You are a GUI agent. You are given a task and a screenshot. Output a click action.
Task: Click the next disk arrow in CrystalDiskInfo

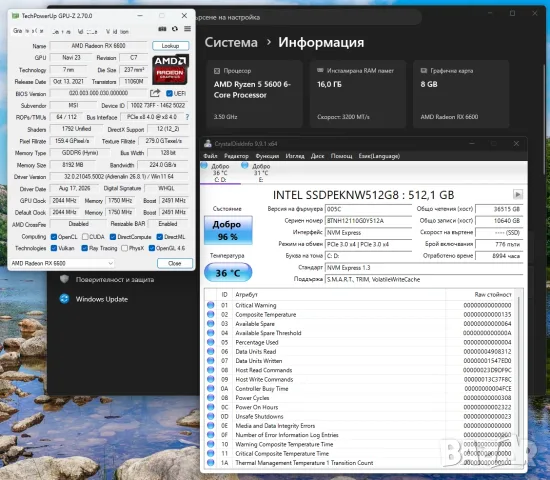click(518, 194)
